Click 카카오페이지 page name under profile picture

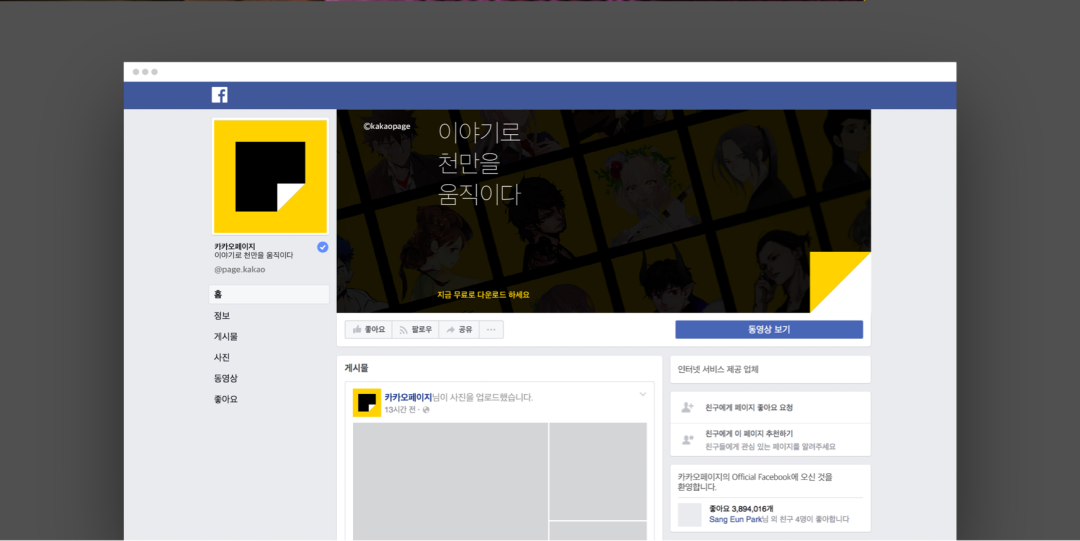(234, 246)
